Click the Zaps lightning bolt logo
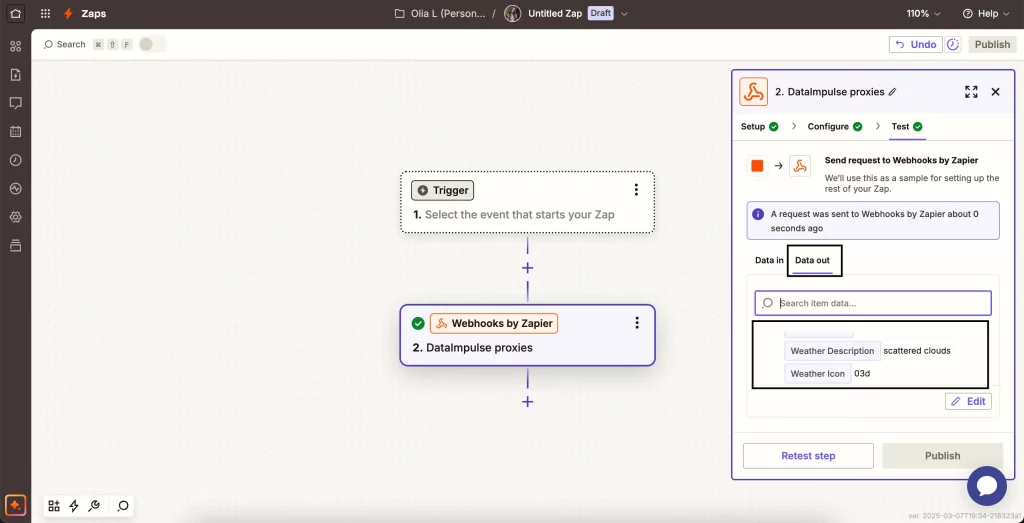1024x523 pixels. (68, 14)
